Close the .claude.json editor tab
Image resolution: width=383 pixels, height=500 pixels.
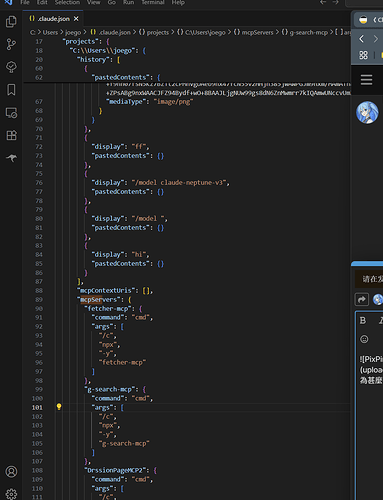pyautogui.click(x=76, y=19)
